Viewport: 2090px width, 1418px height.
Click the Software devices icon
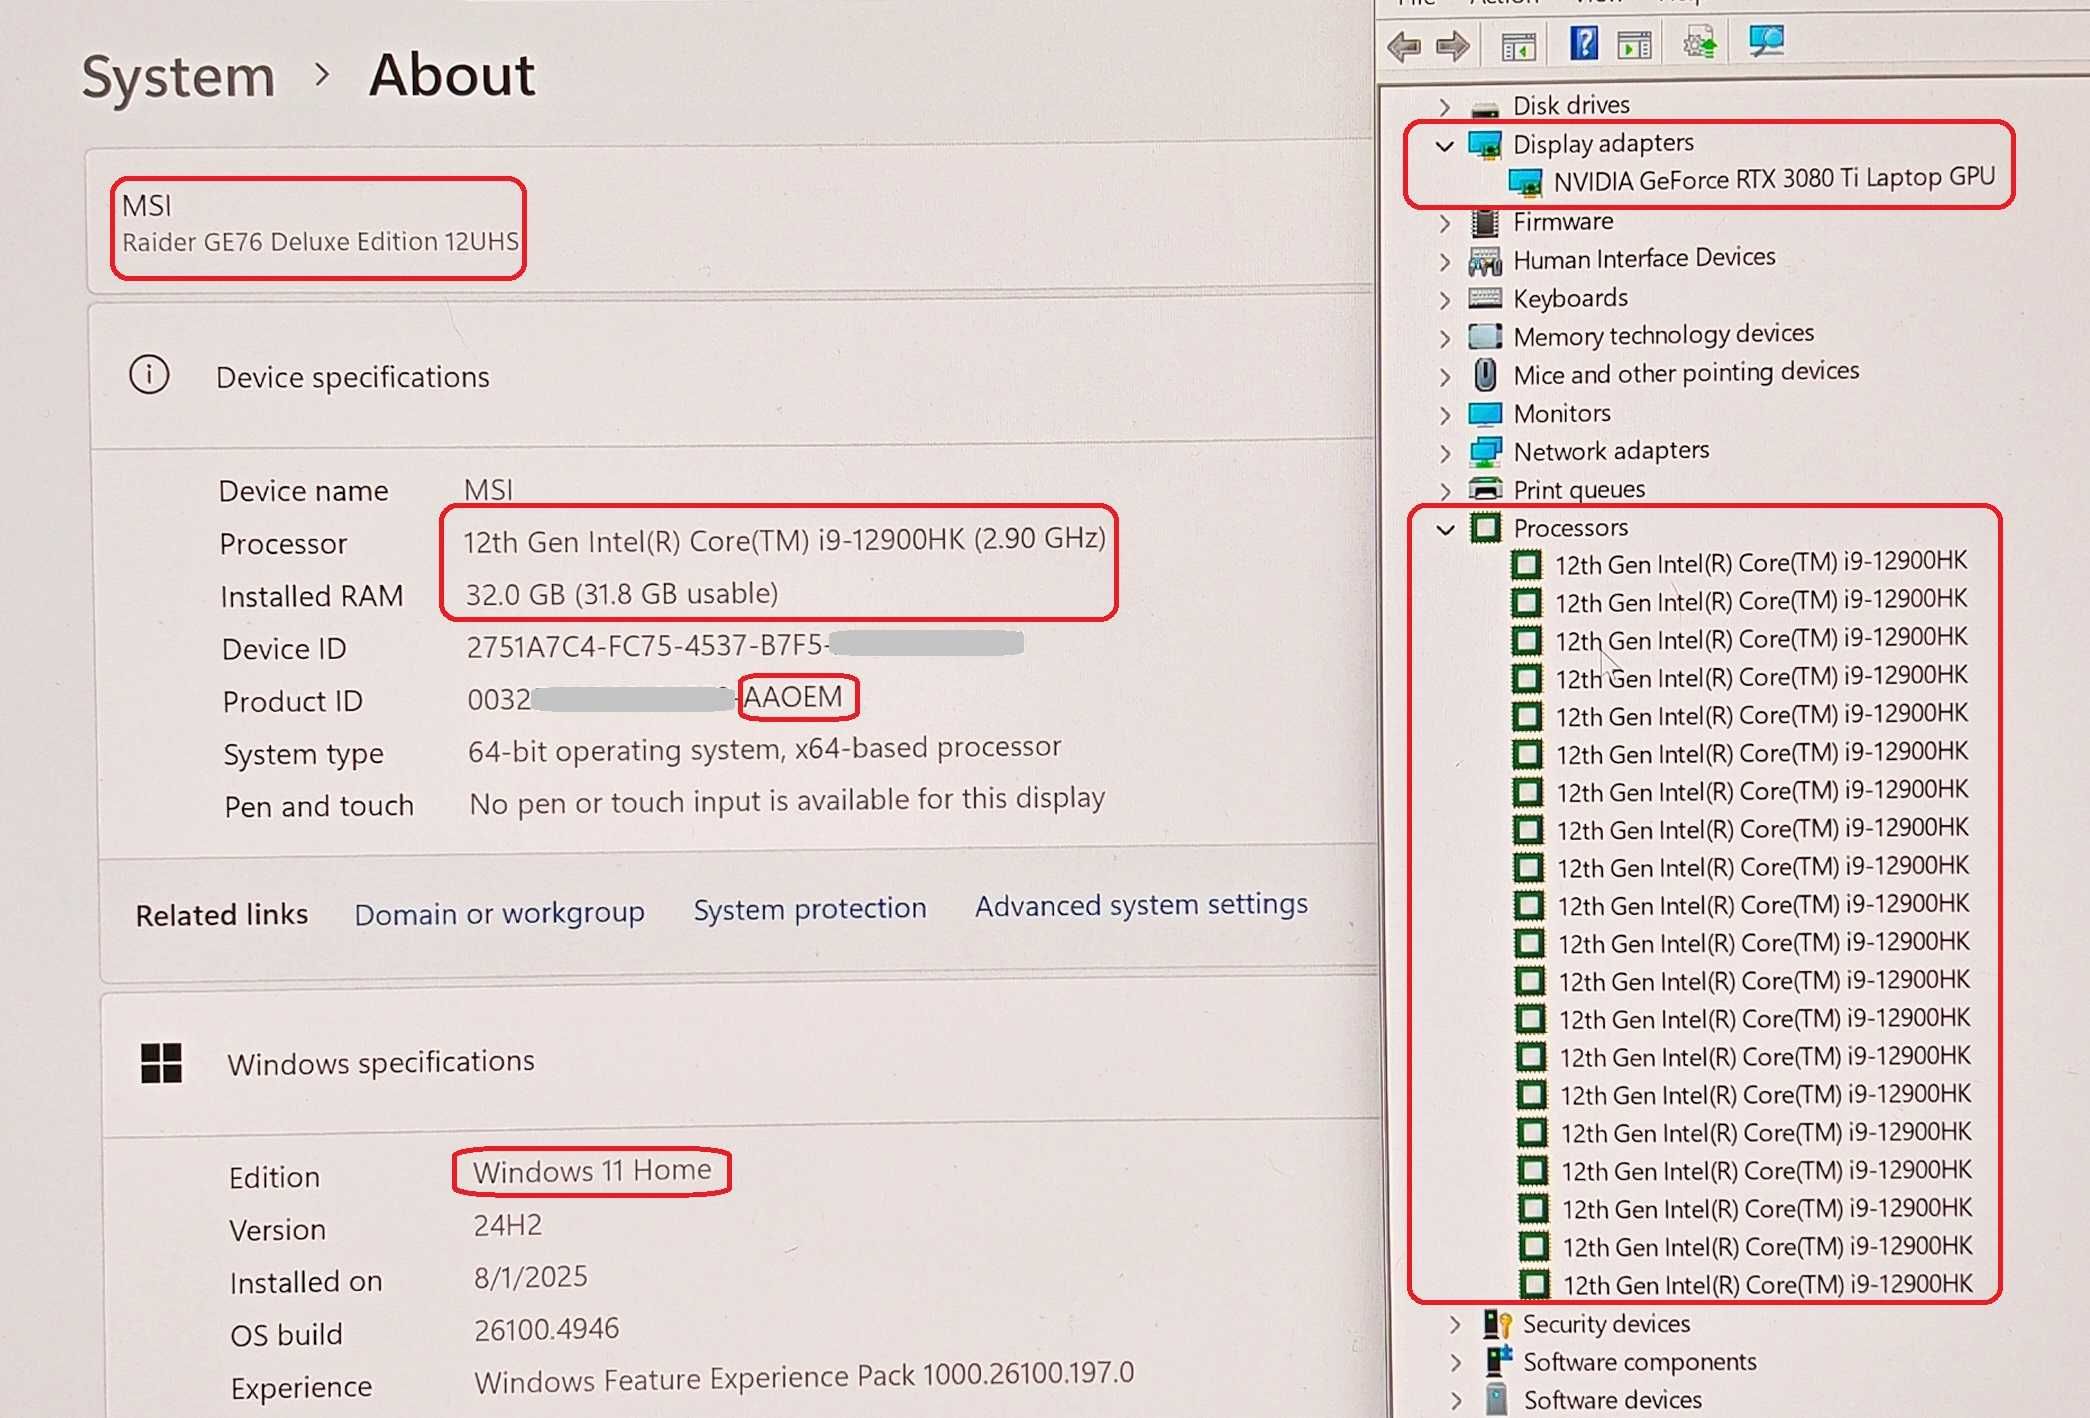coord(1496,1399)
